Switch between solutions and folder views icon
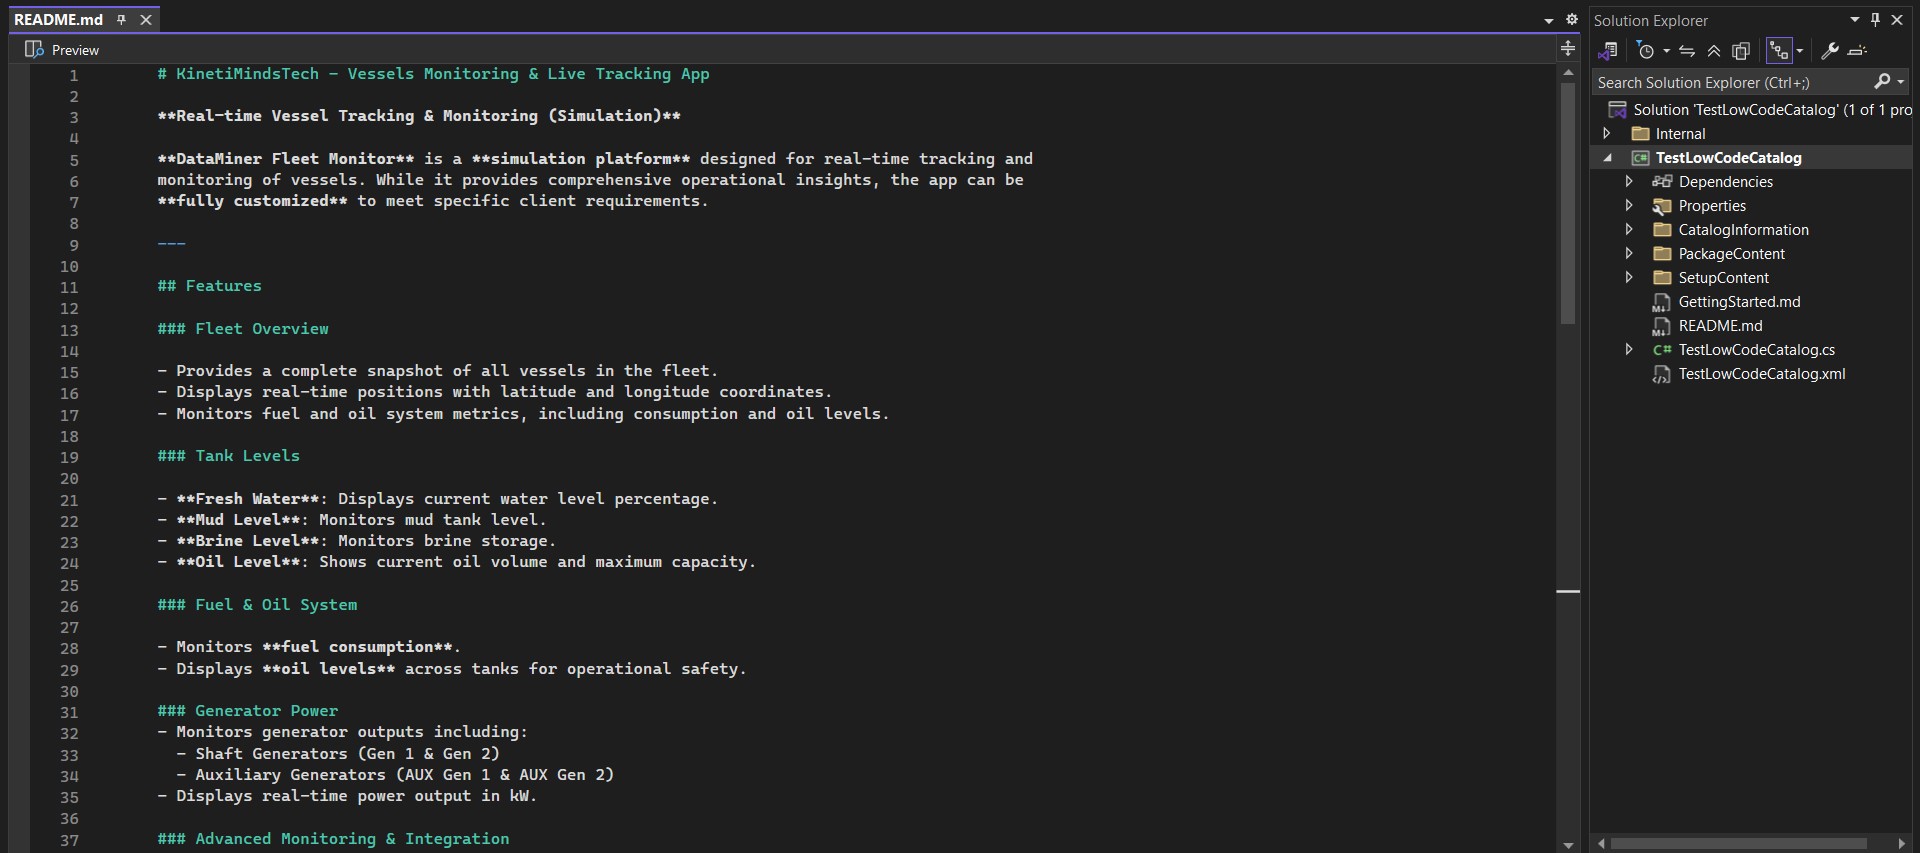The width and height of the screenshot is (1920, 853). (1608, 50)
